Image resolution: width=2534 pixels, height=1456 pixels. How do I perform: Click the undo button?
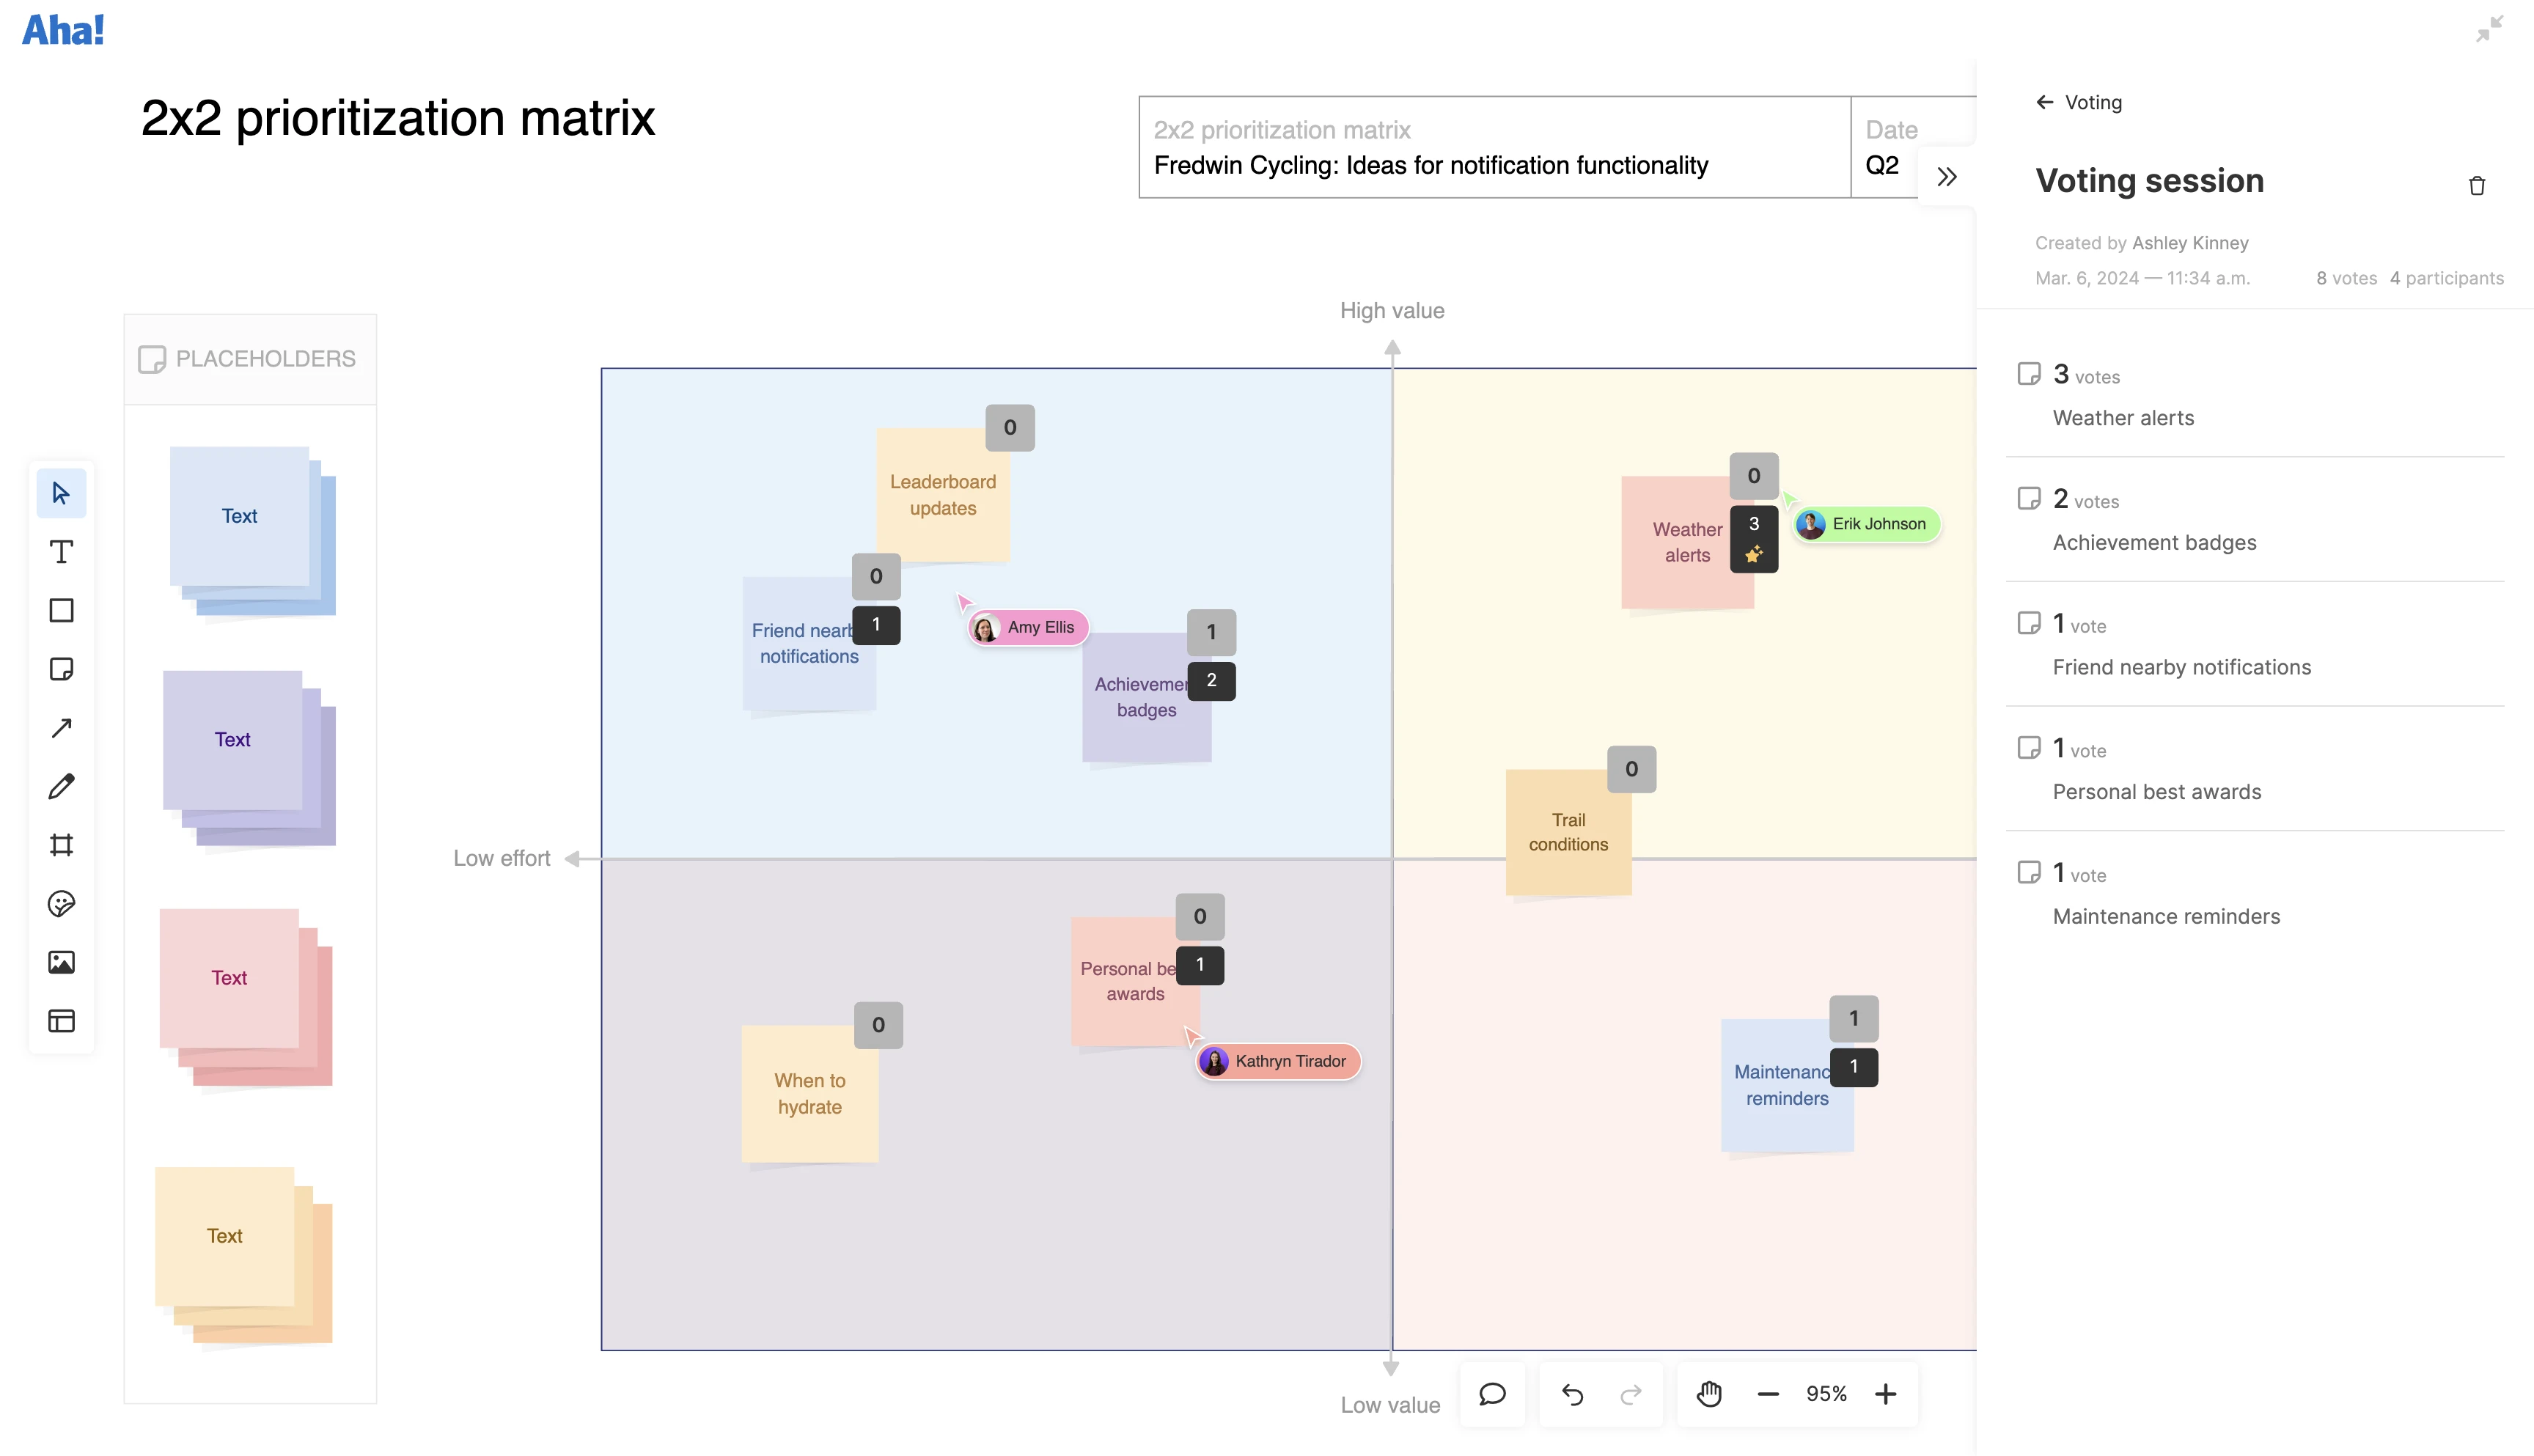click(1572, 1394)
